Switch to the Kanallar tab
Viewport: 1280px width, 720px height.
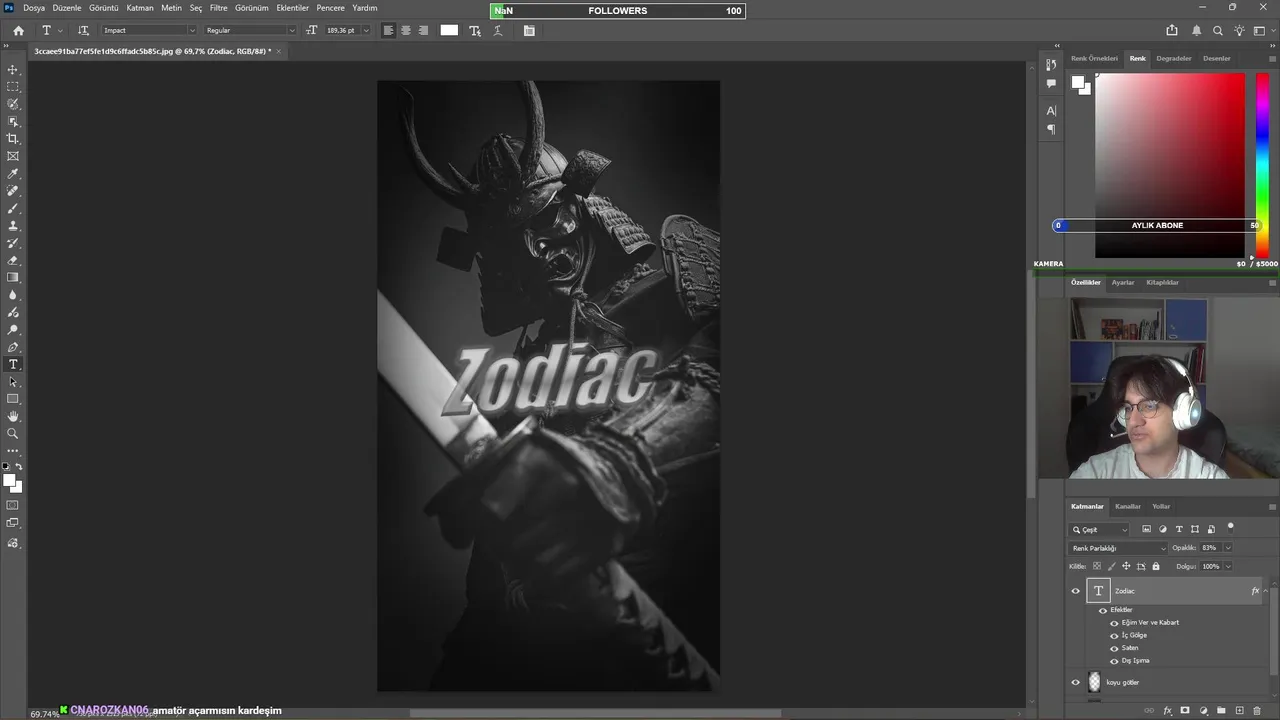coord(1128,506)
